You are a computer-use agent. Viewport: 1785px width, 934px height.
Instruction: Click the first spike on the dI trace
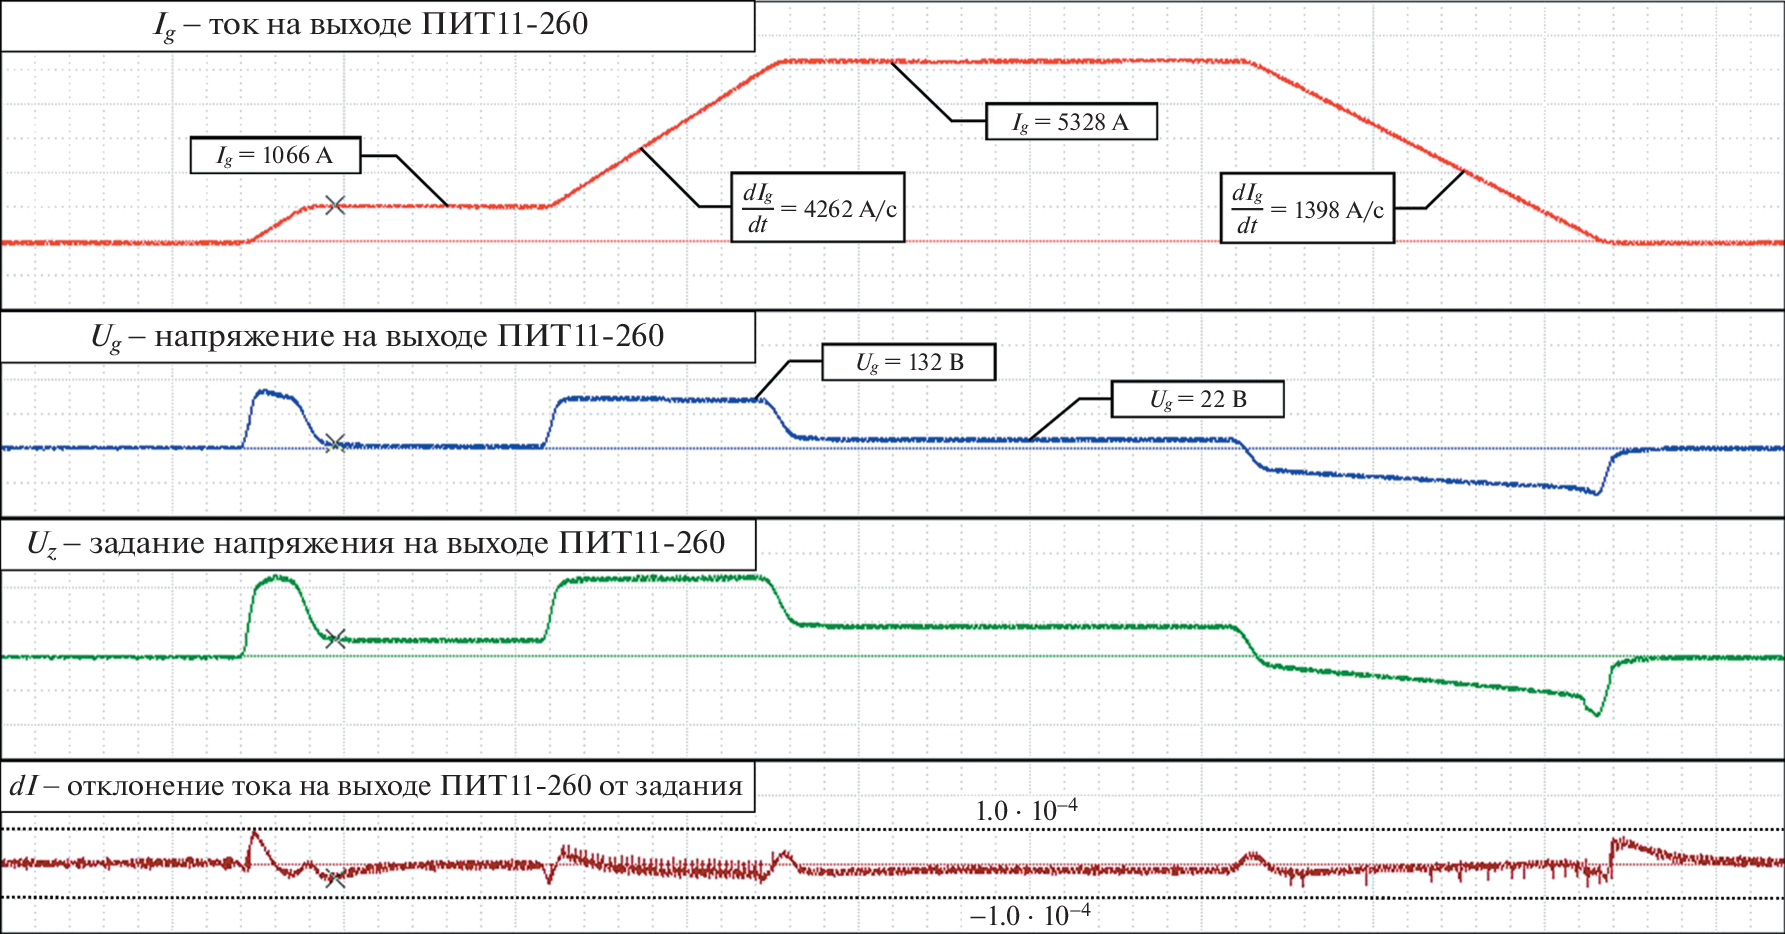pyautogui.click(x=254, y=832)
